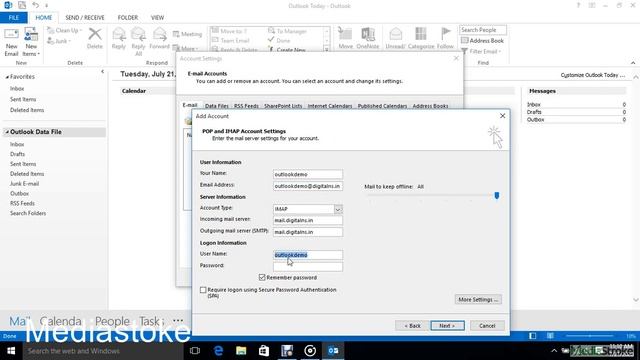This screenshot has height=360, width=640.
Task: Click Outgoing mail server SMTP field
Action: (308, 232)
